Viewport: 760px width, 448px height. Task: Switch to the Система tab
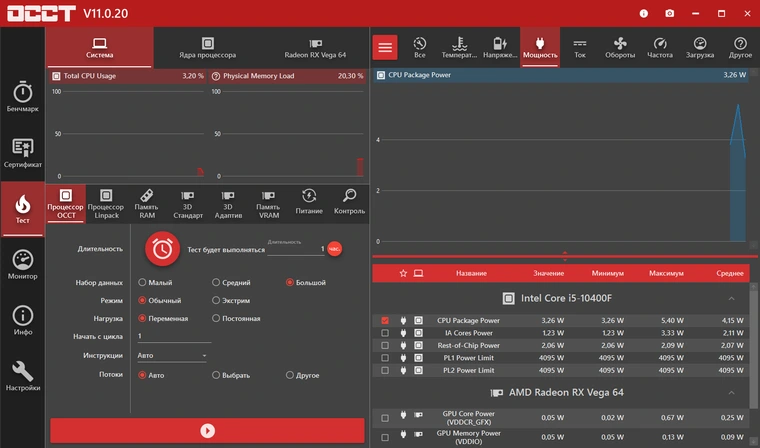click(99, 48)
